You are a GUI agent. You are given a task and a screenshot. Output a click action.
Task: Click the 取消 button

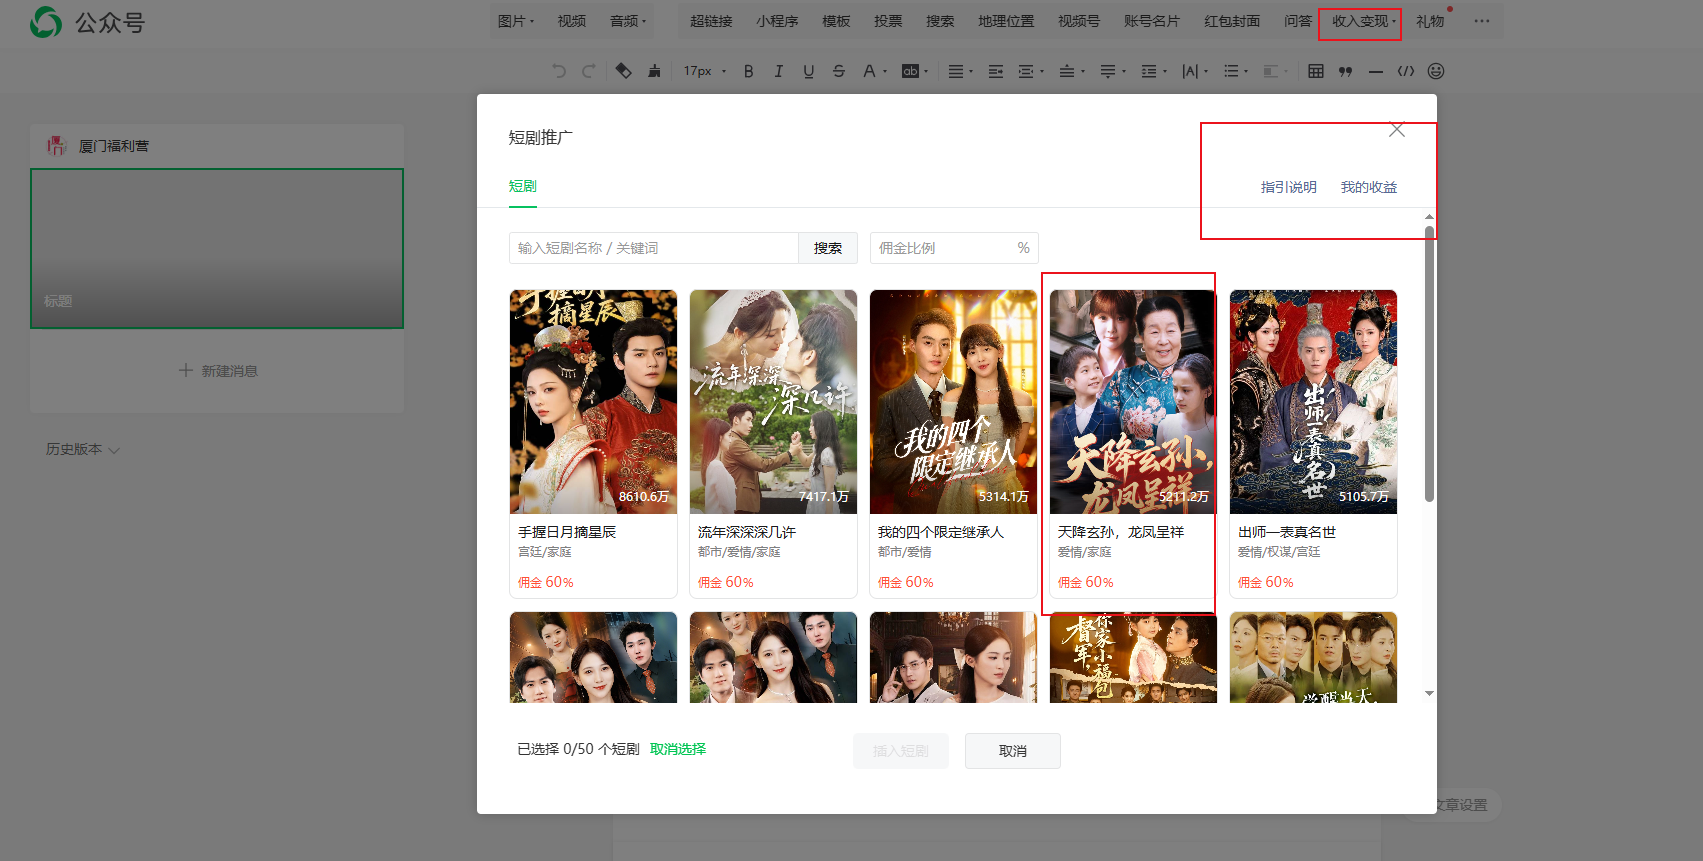(1013, 751)
